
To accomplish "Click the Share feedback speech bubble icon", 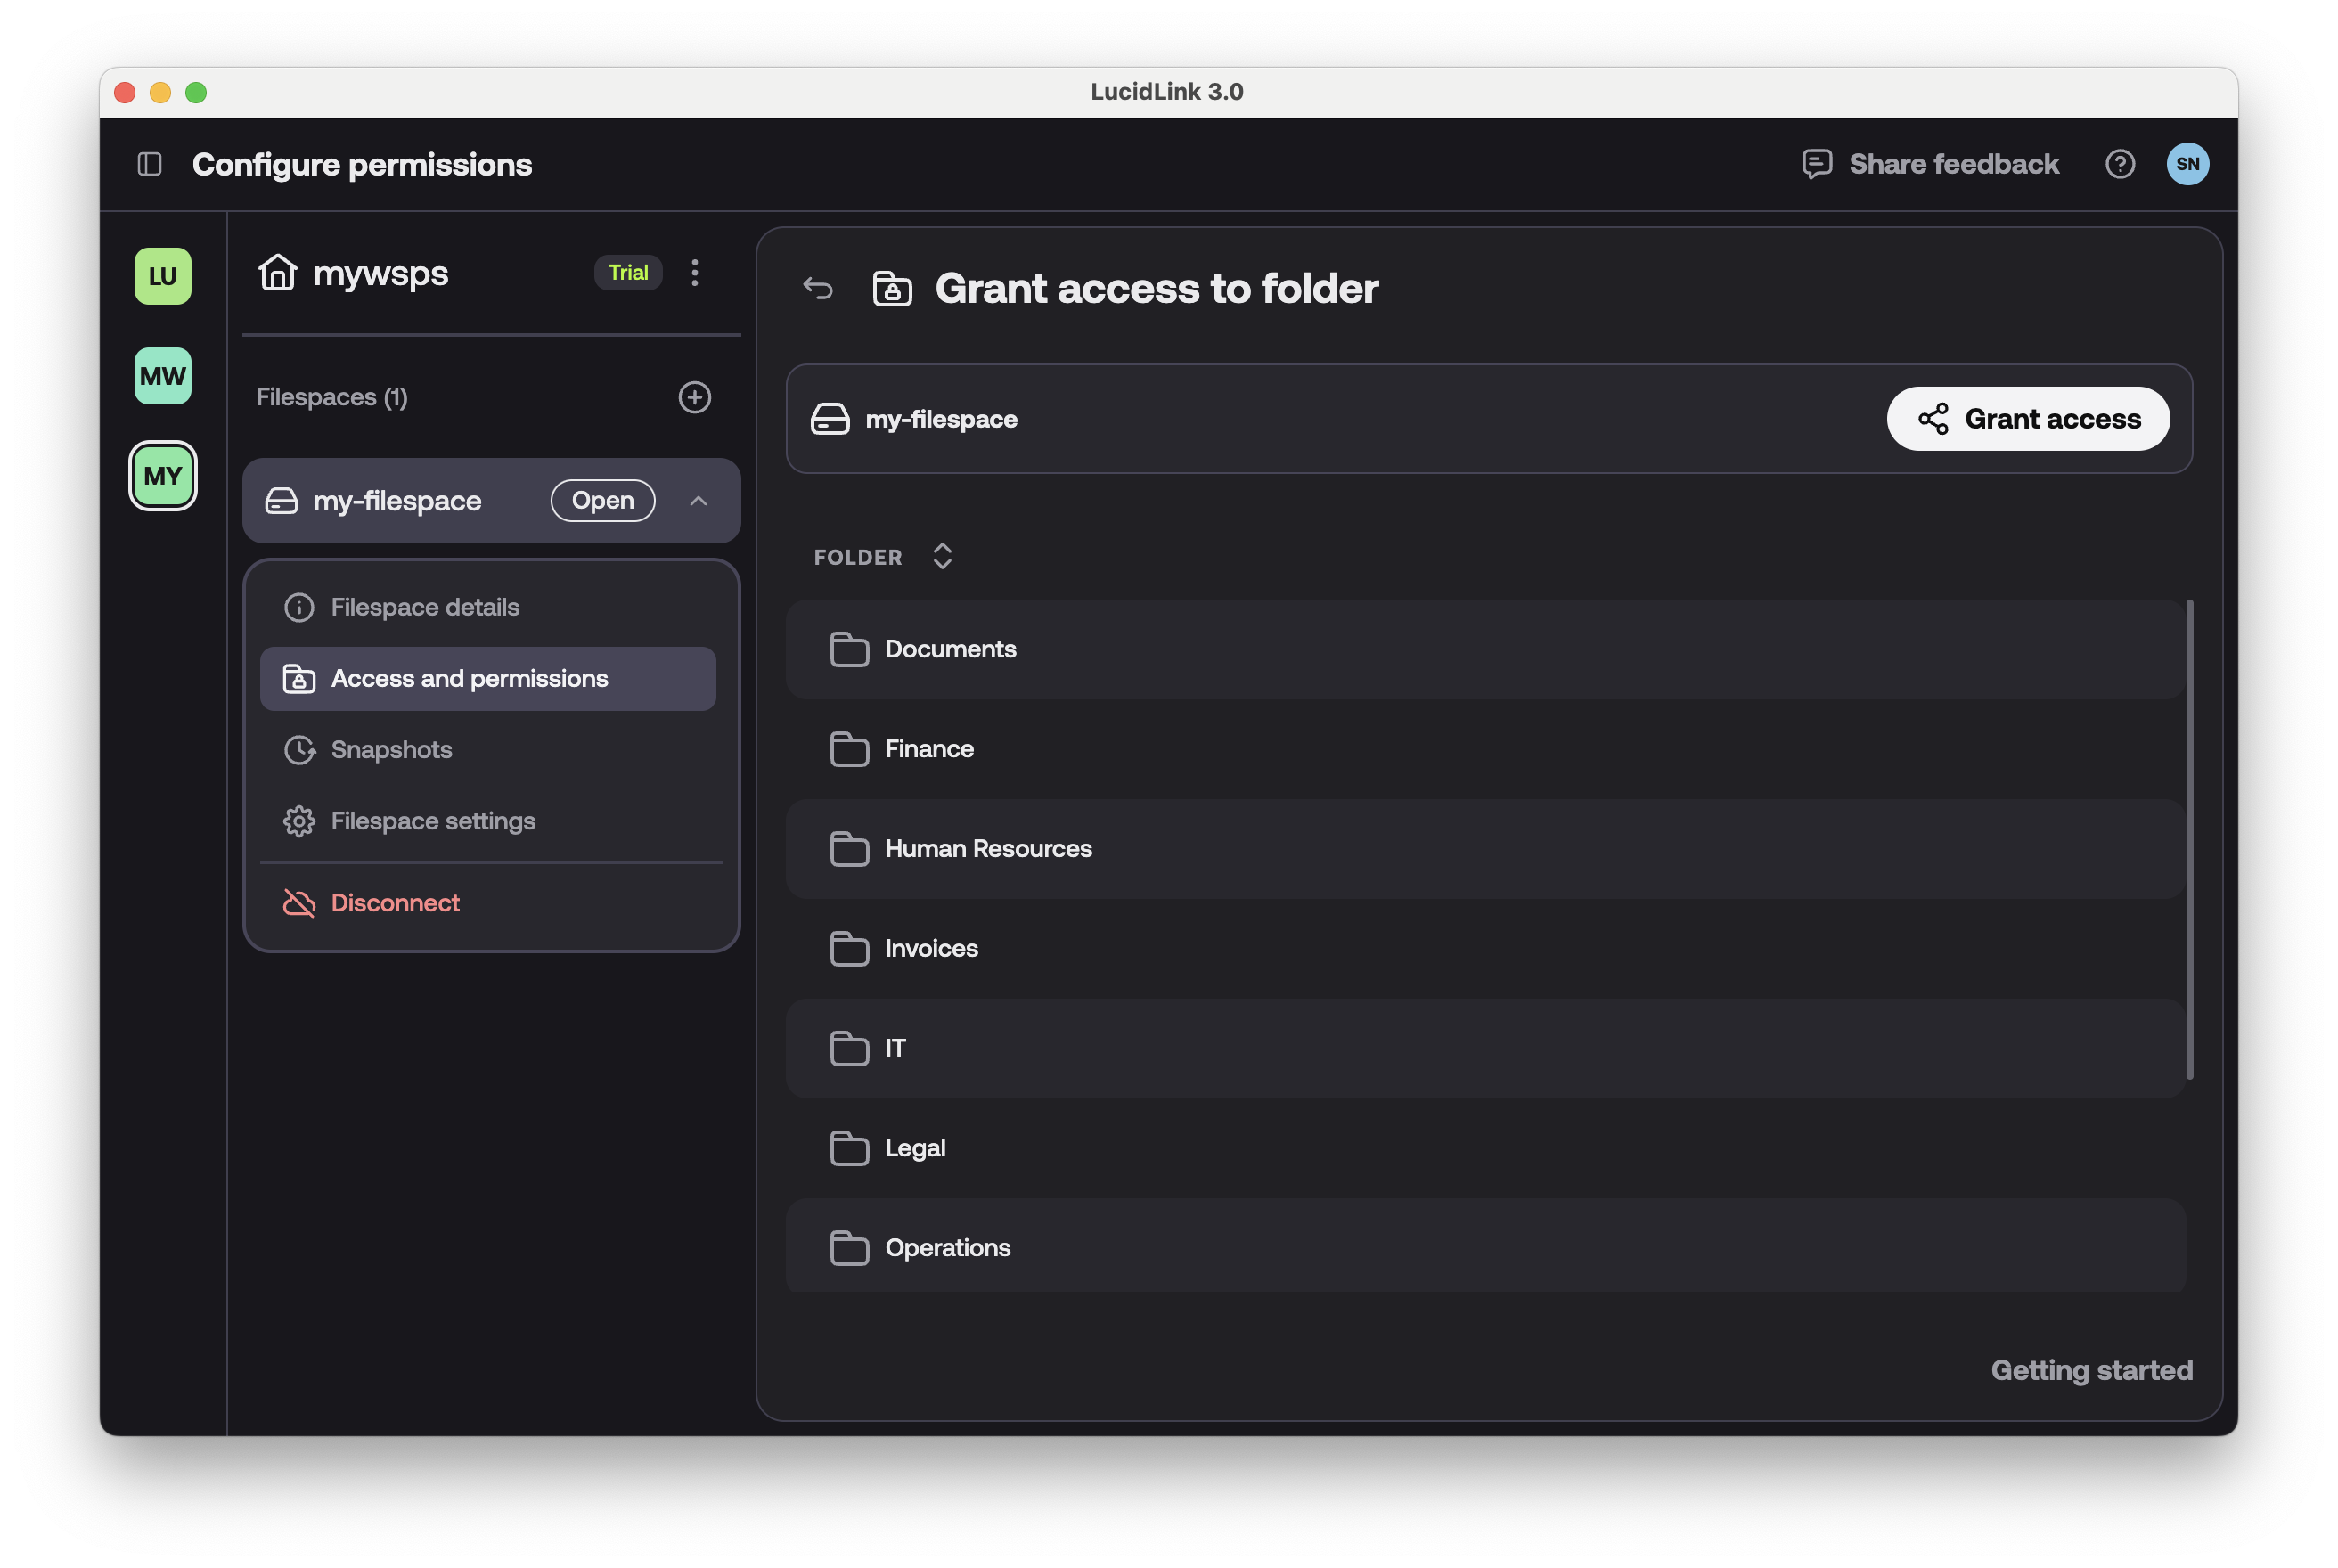I will 1817,164.
